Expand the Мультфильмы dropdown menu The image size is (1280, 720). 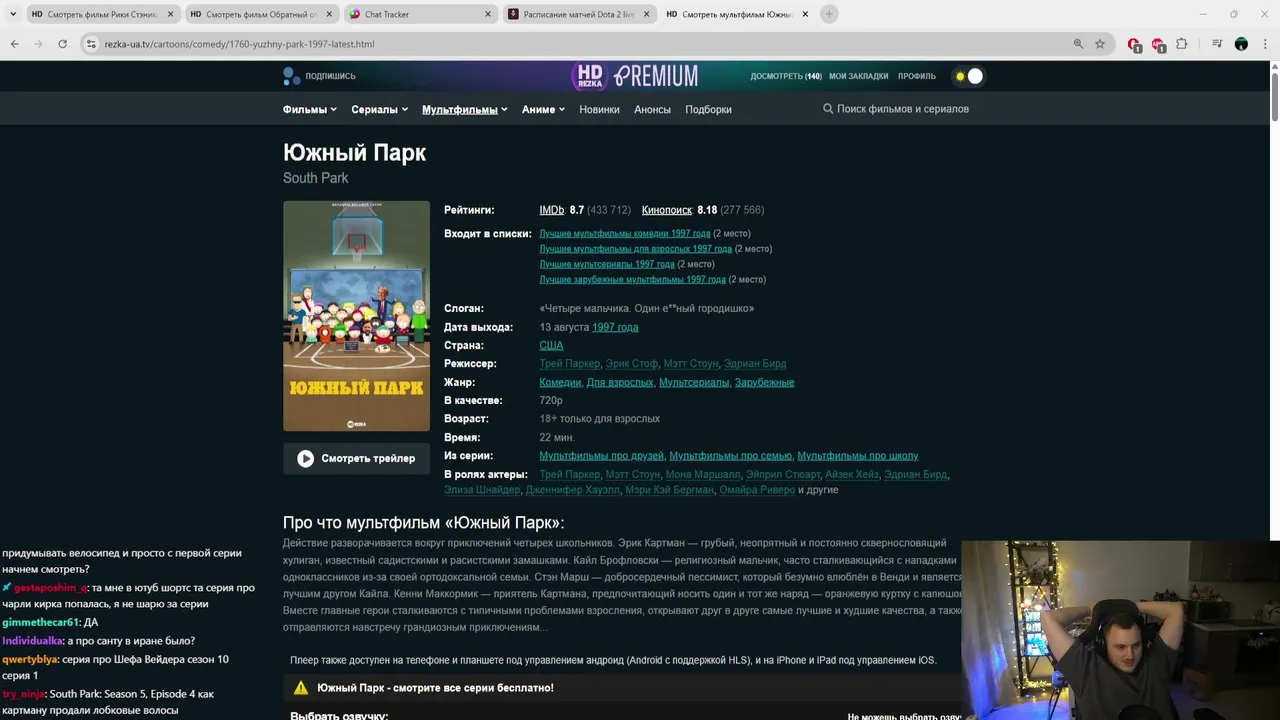coord(465,109)
